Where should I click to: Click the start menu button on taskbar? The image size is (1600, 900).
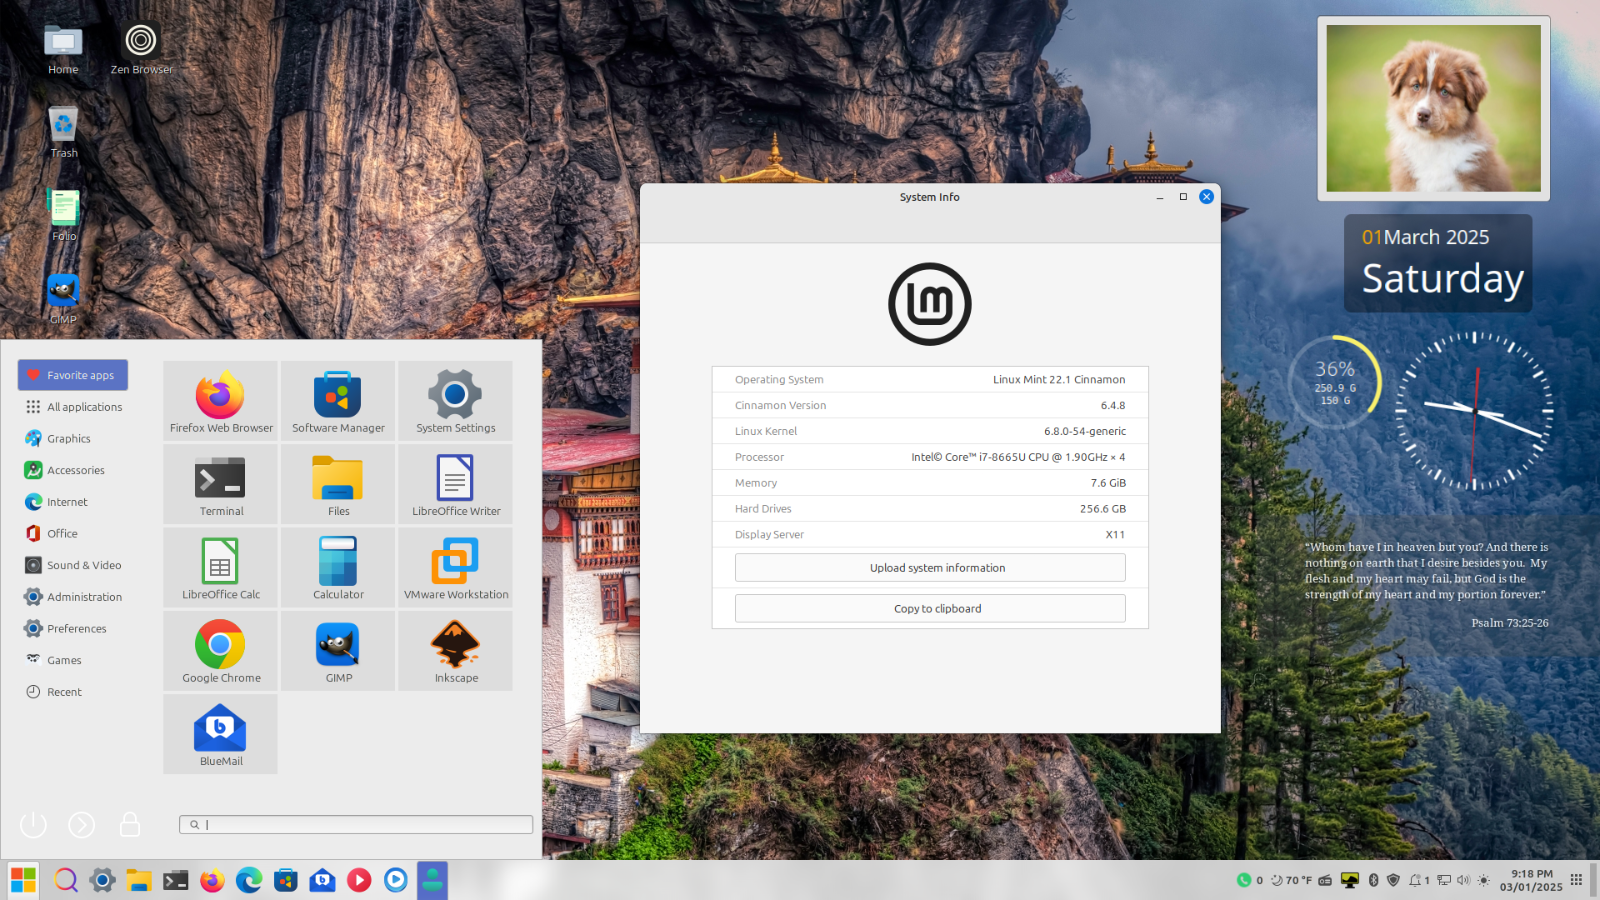[23, 880]
